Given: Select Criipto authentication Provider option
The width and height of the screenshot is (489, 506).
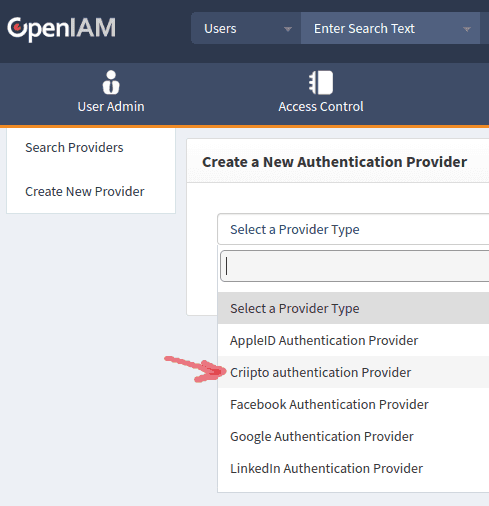Looking at the screenshot, I should click(353, 372).
